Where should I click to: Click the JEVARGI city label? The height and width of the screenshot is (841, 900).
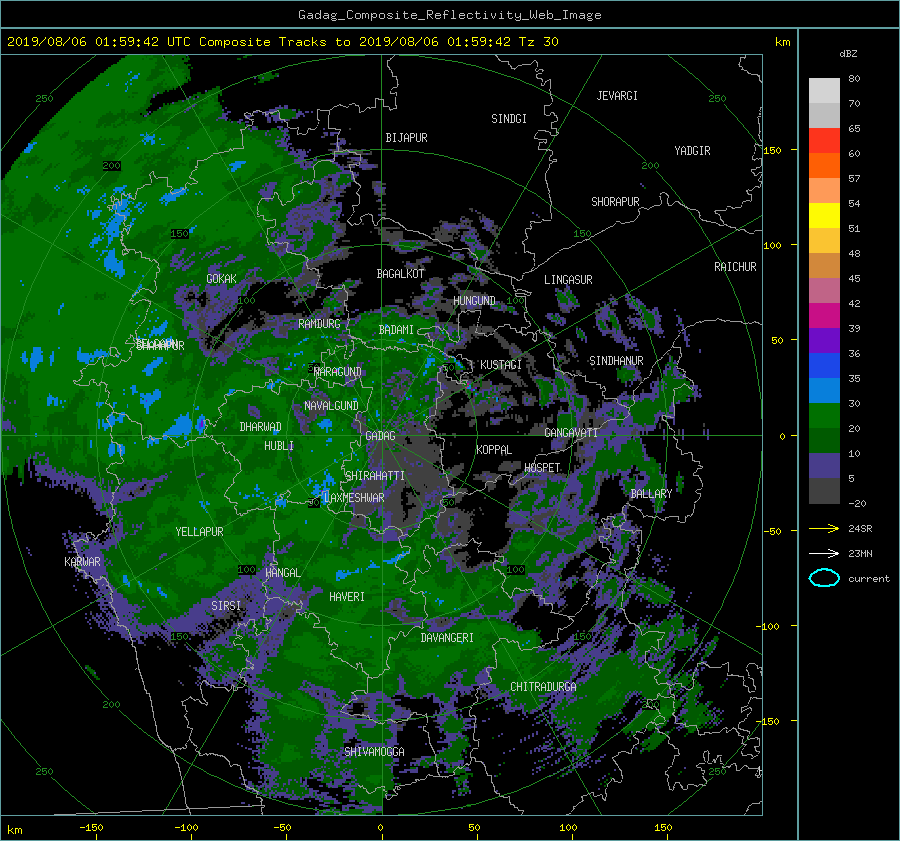[617, 96]
